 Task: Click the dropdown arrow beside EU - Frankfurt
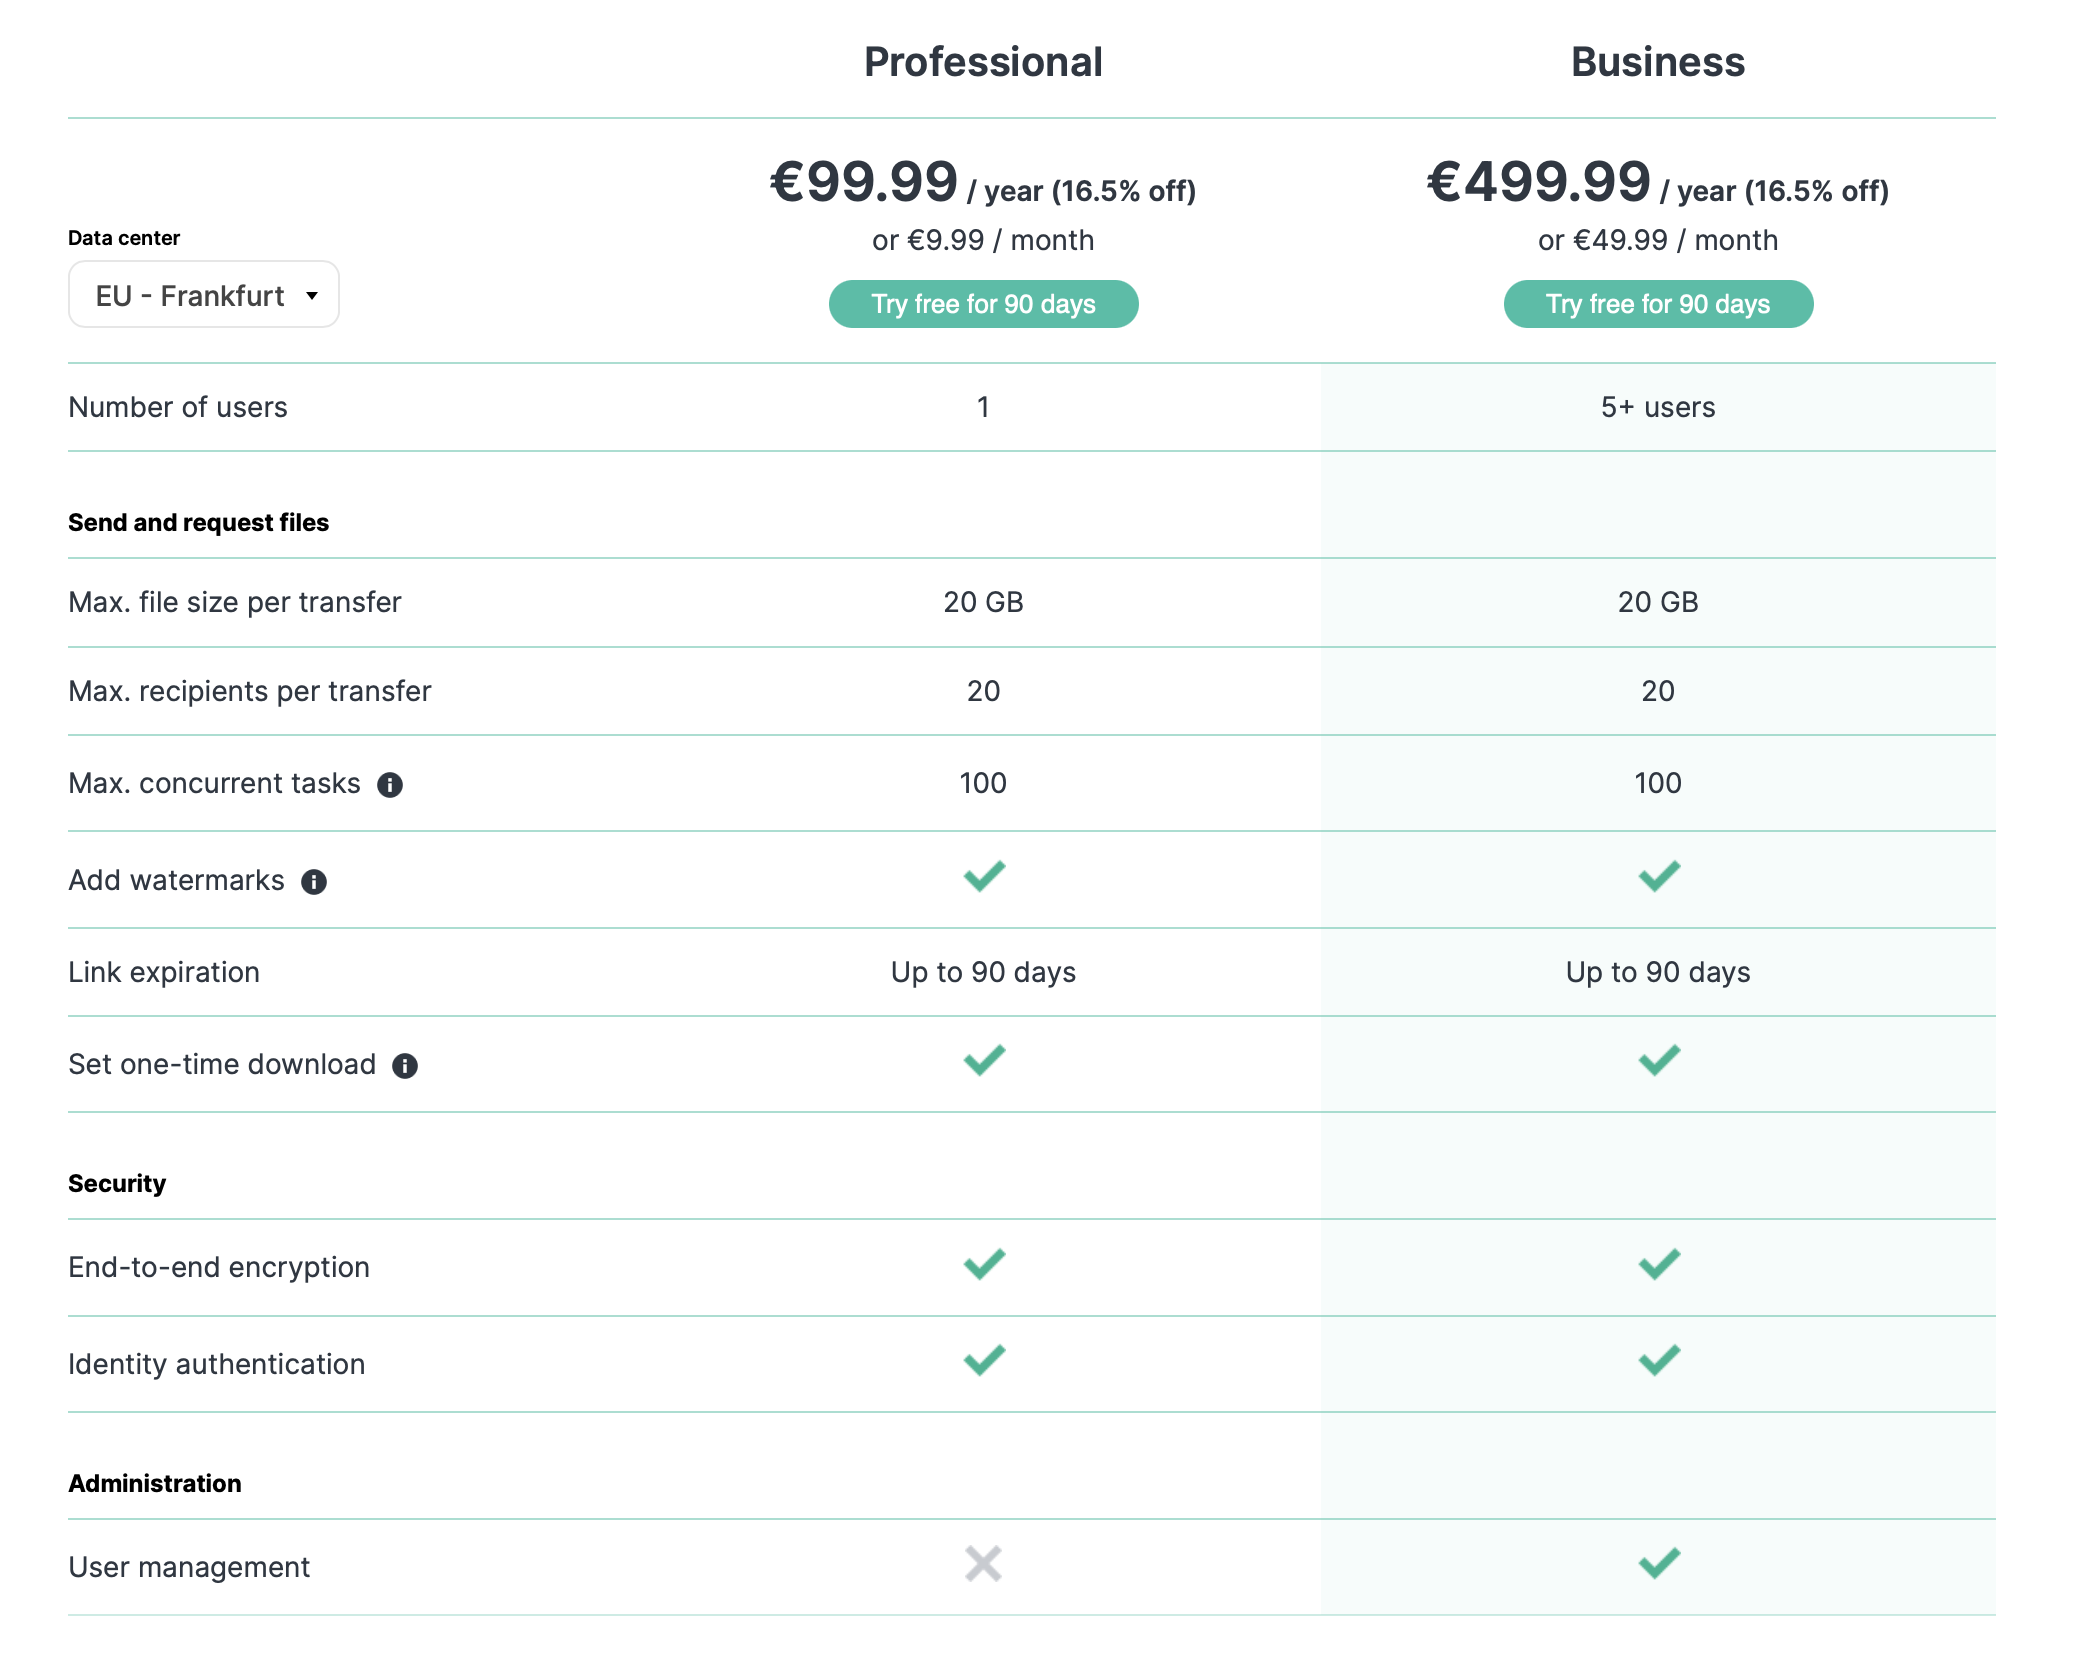pyautogui.click(x=312, y=296)
